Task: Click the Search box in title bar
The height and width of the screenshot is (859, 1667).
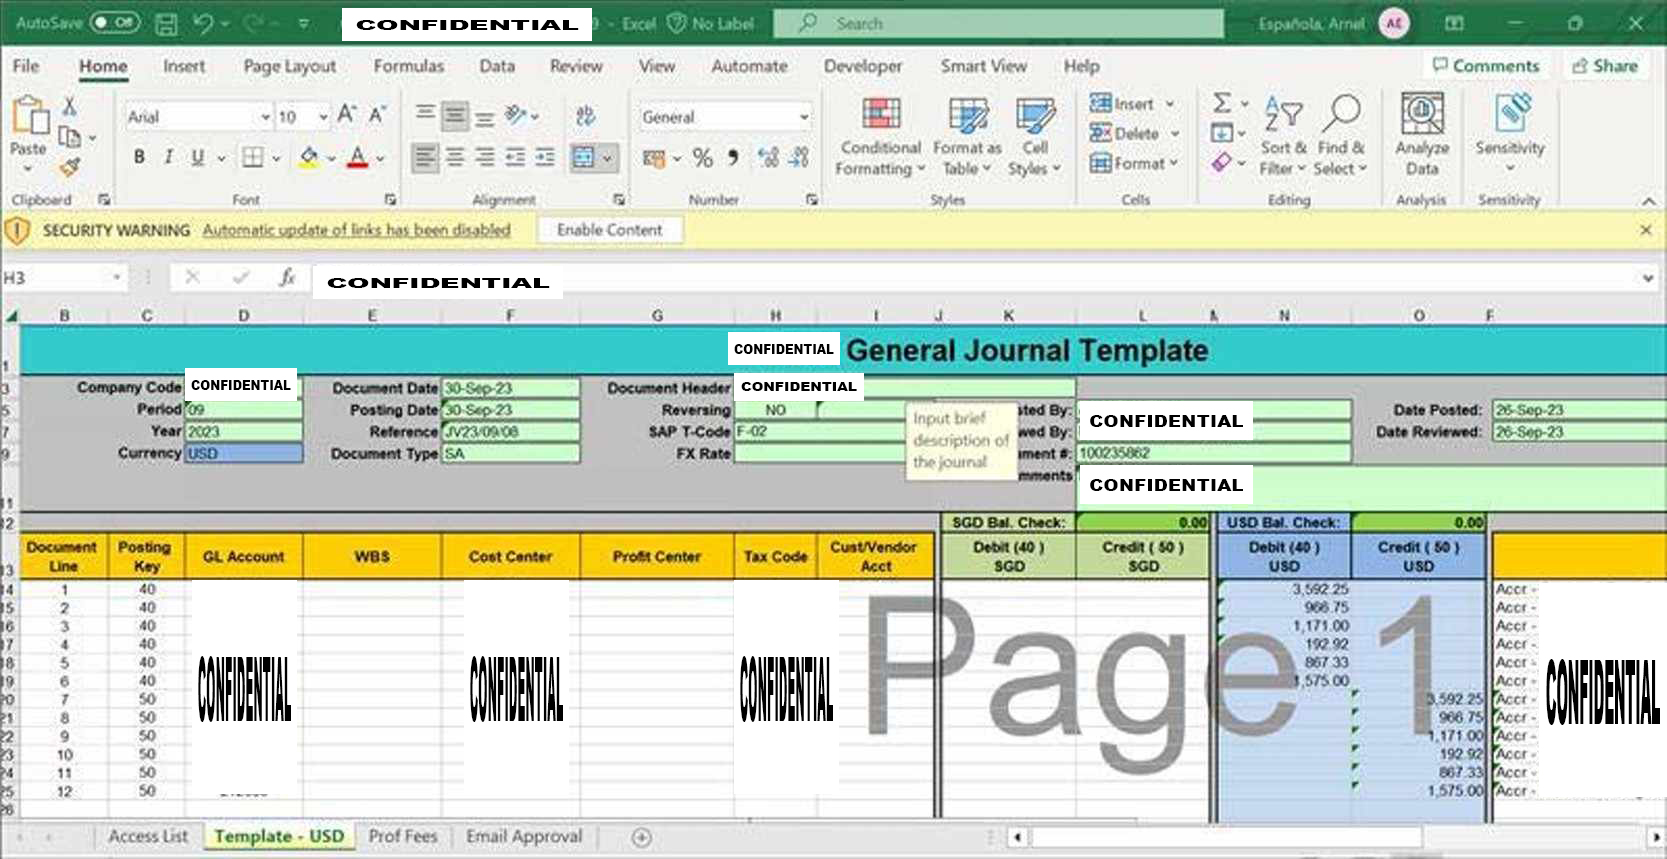Action: point(998,23)
